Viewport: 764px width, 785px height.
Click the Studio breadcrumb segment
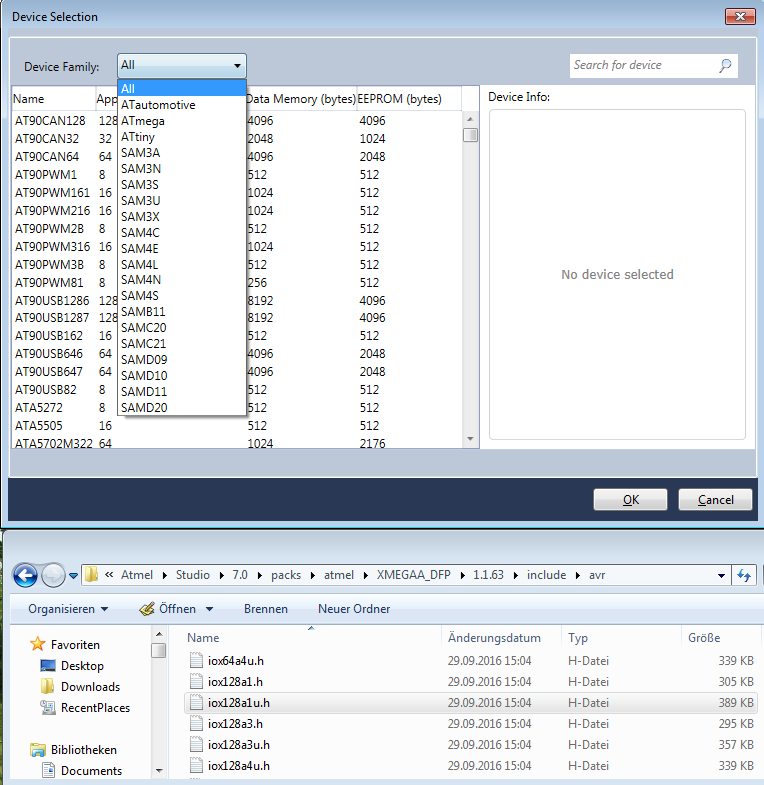click(x=193, y=575)
